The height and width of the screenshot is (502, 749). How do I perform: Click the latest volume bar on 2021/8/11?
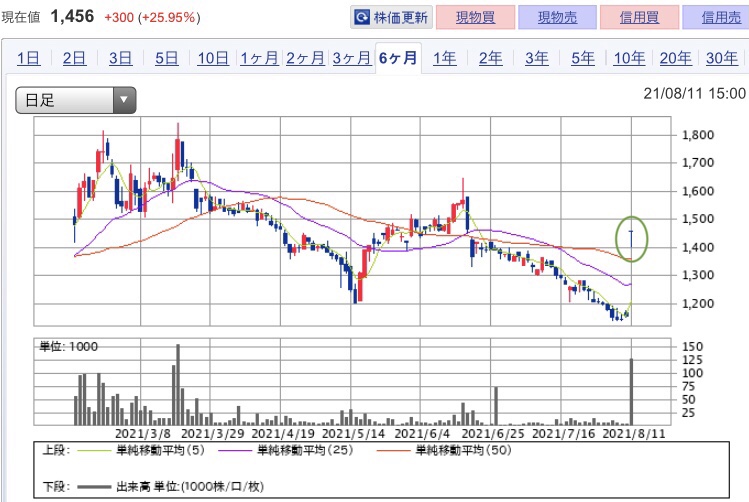(x=631, y=392)
